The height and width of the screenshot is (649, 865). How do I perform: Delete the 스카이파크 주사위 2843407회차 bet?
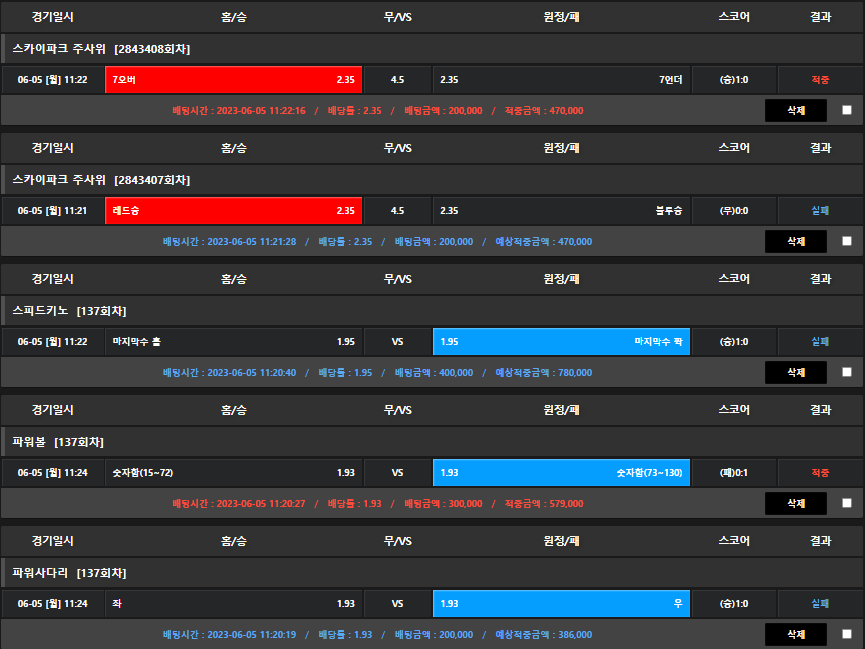click(796, 241)
